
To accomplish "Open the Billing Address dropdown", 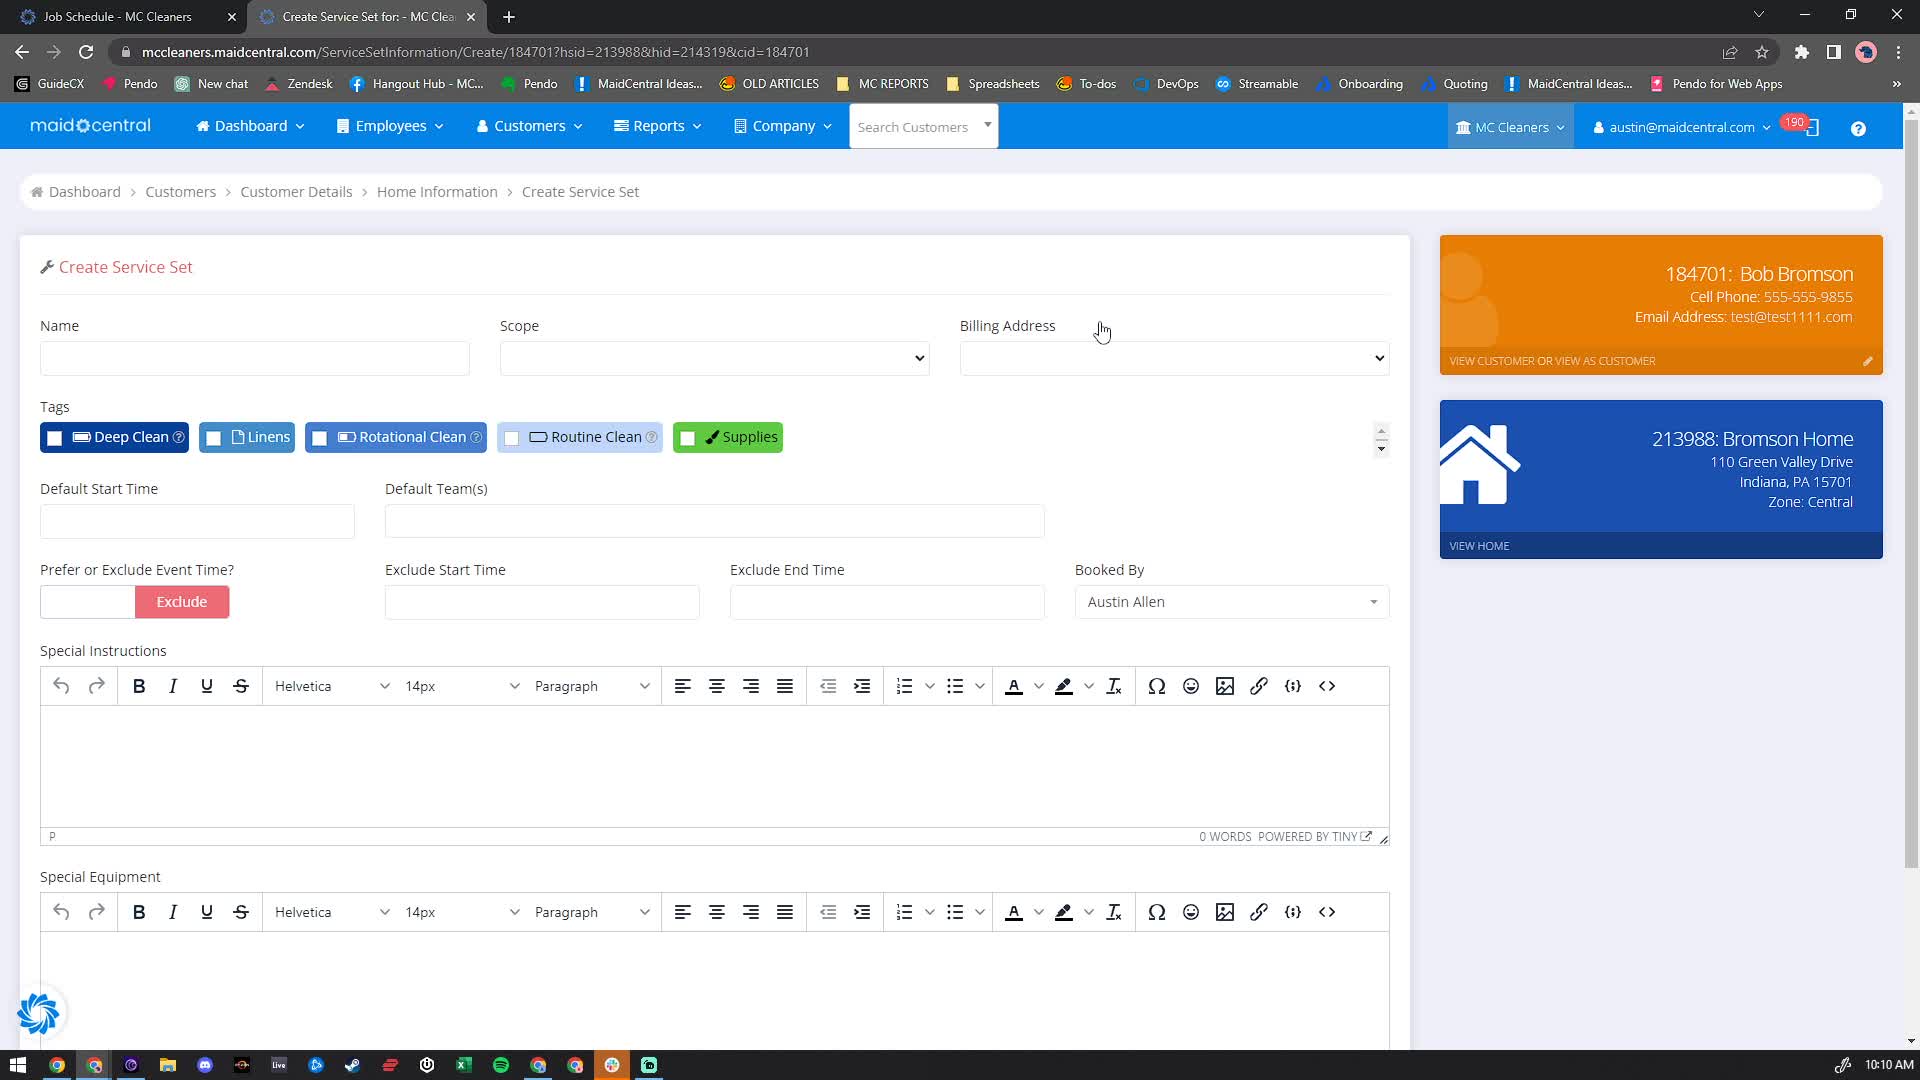I will point(1175,358).
